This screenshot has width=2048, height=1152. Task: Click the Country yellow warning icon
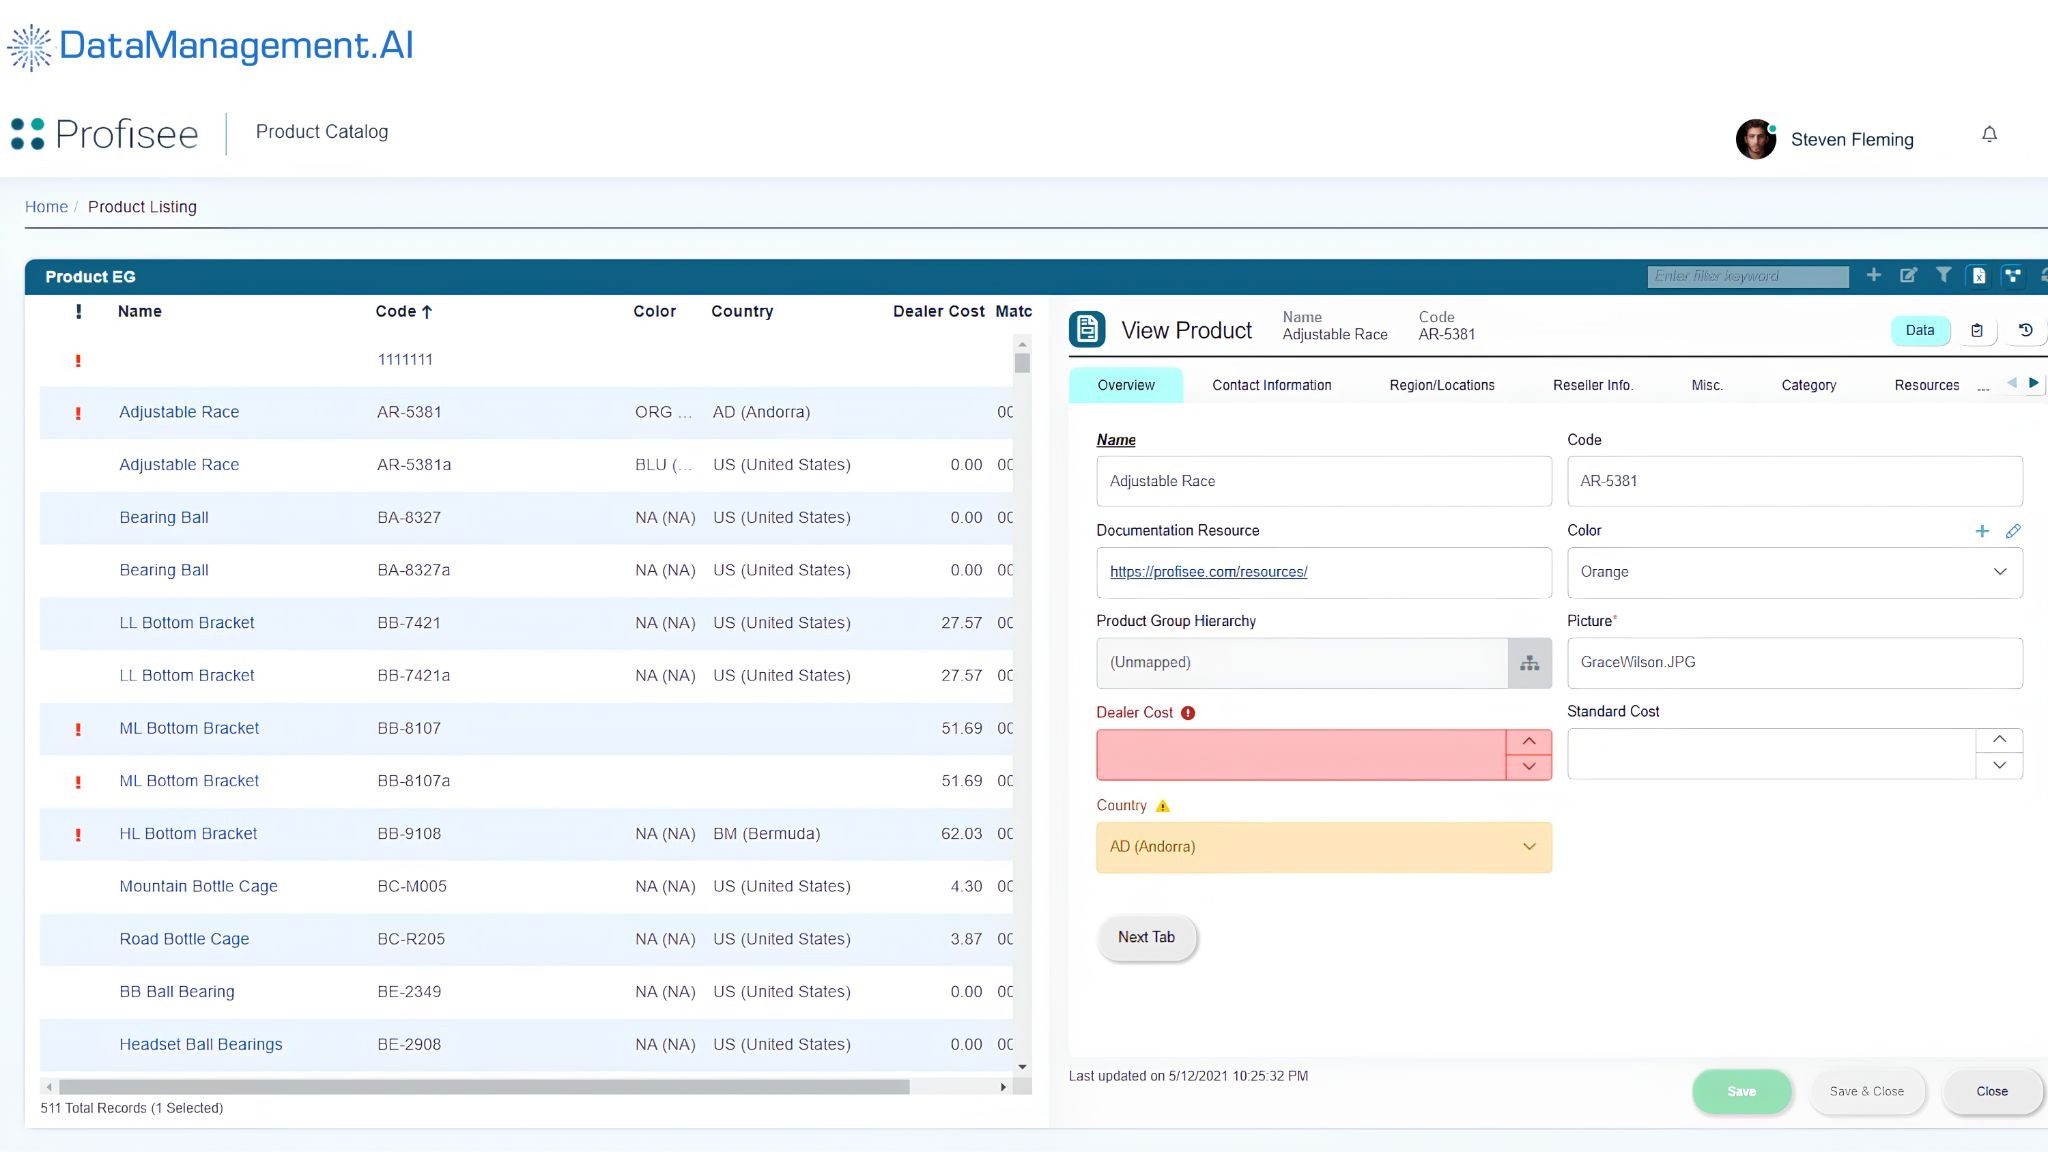pos(1162,806)
